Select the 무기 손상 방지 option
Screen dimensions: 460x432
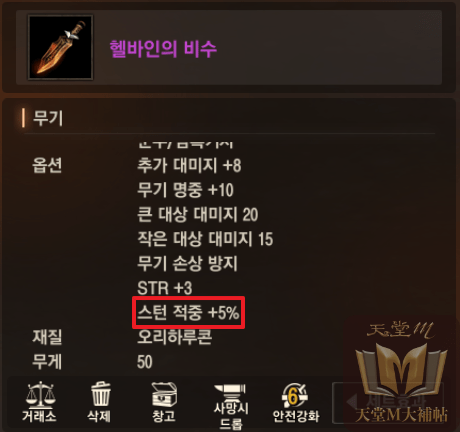188,264
